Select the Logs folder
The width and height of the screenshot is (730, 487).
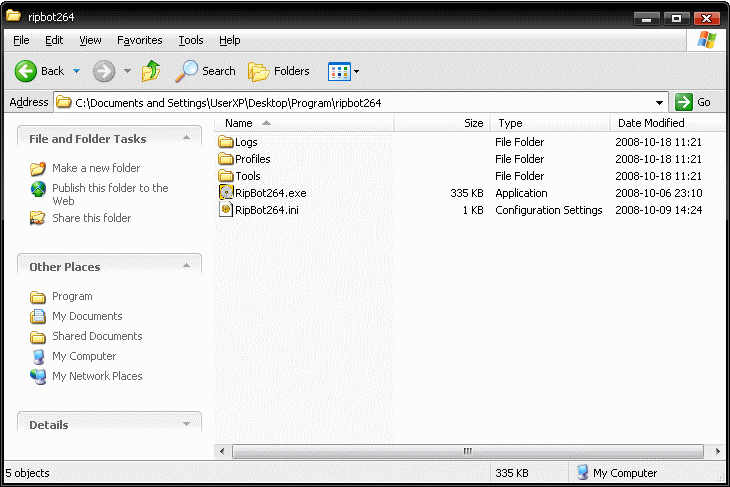click(x=245, y=142)
